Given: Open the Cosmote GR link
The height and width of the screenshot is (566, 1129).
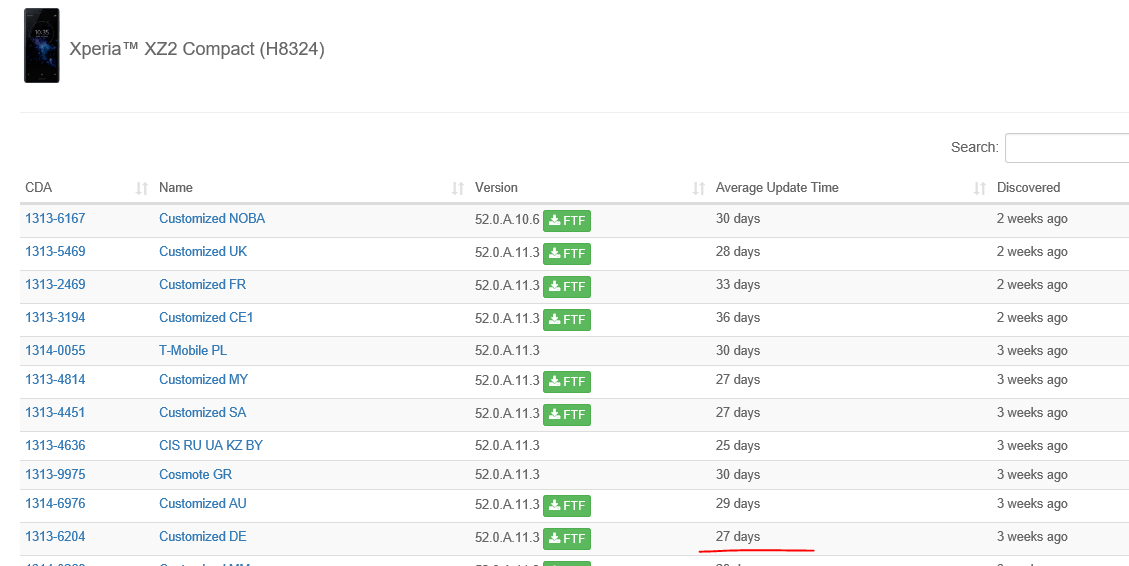Looking at the screenshot, I should 195,475.
